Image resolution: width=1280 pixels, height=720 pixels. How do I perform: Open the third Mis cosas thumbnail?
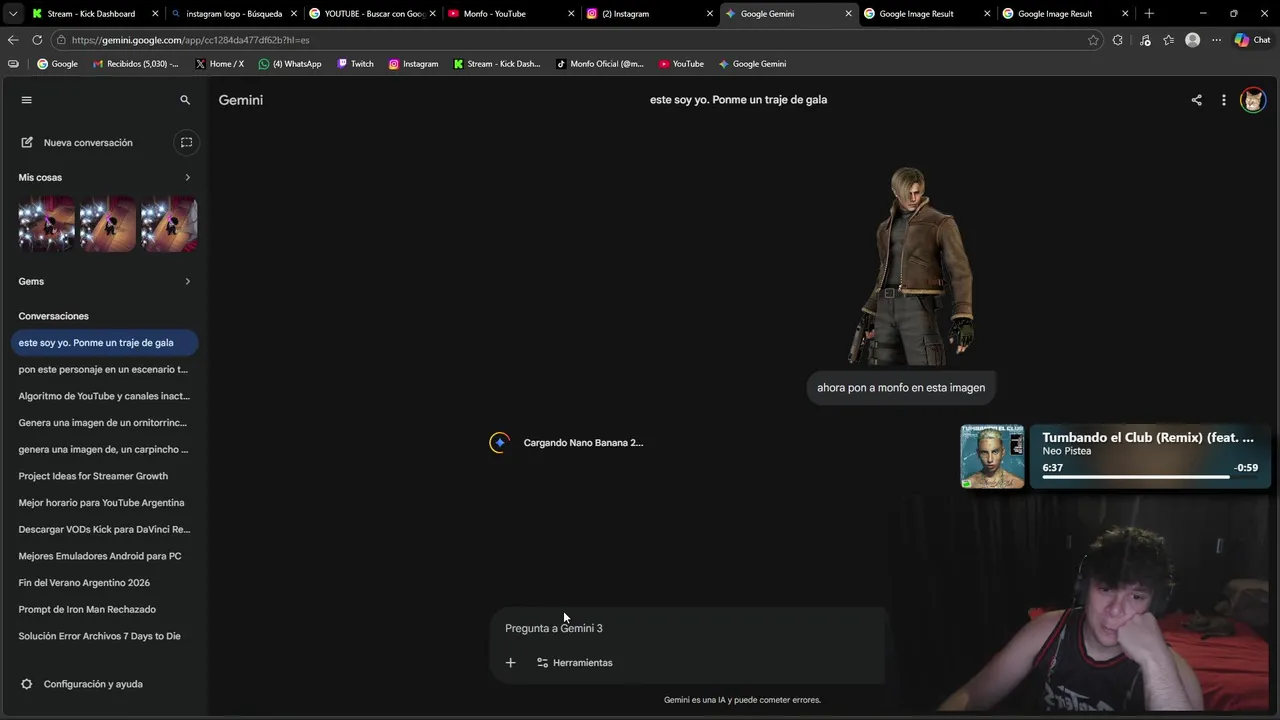tap(169, 224)
